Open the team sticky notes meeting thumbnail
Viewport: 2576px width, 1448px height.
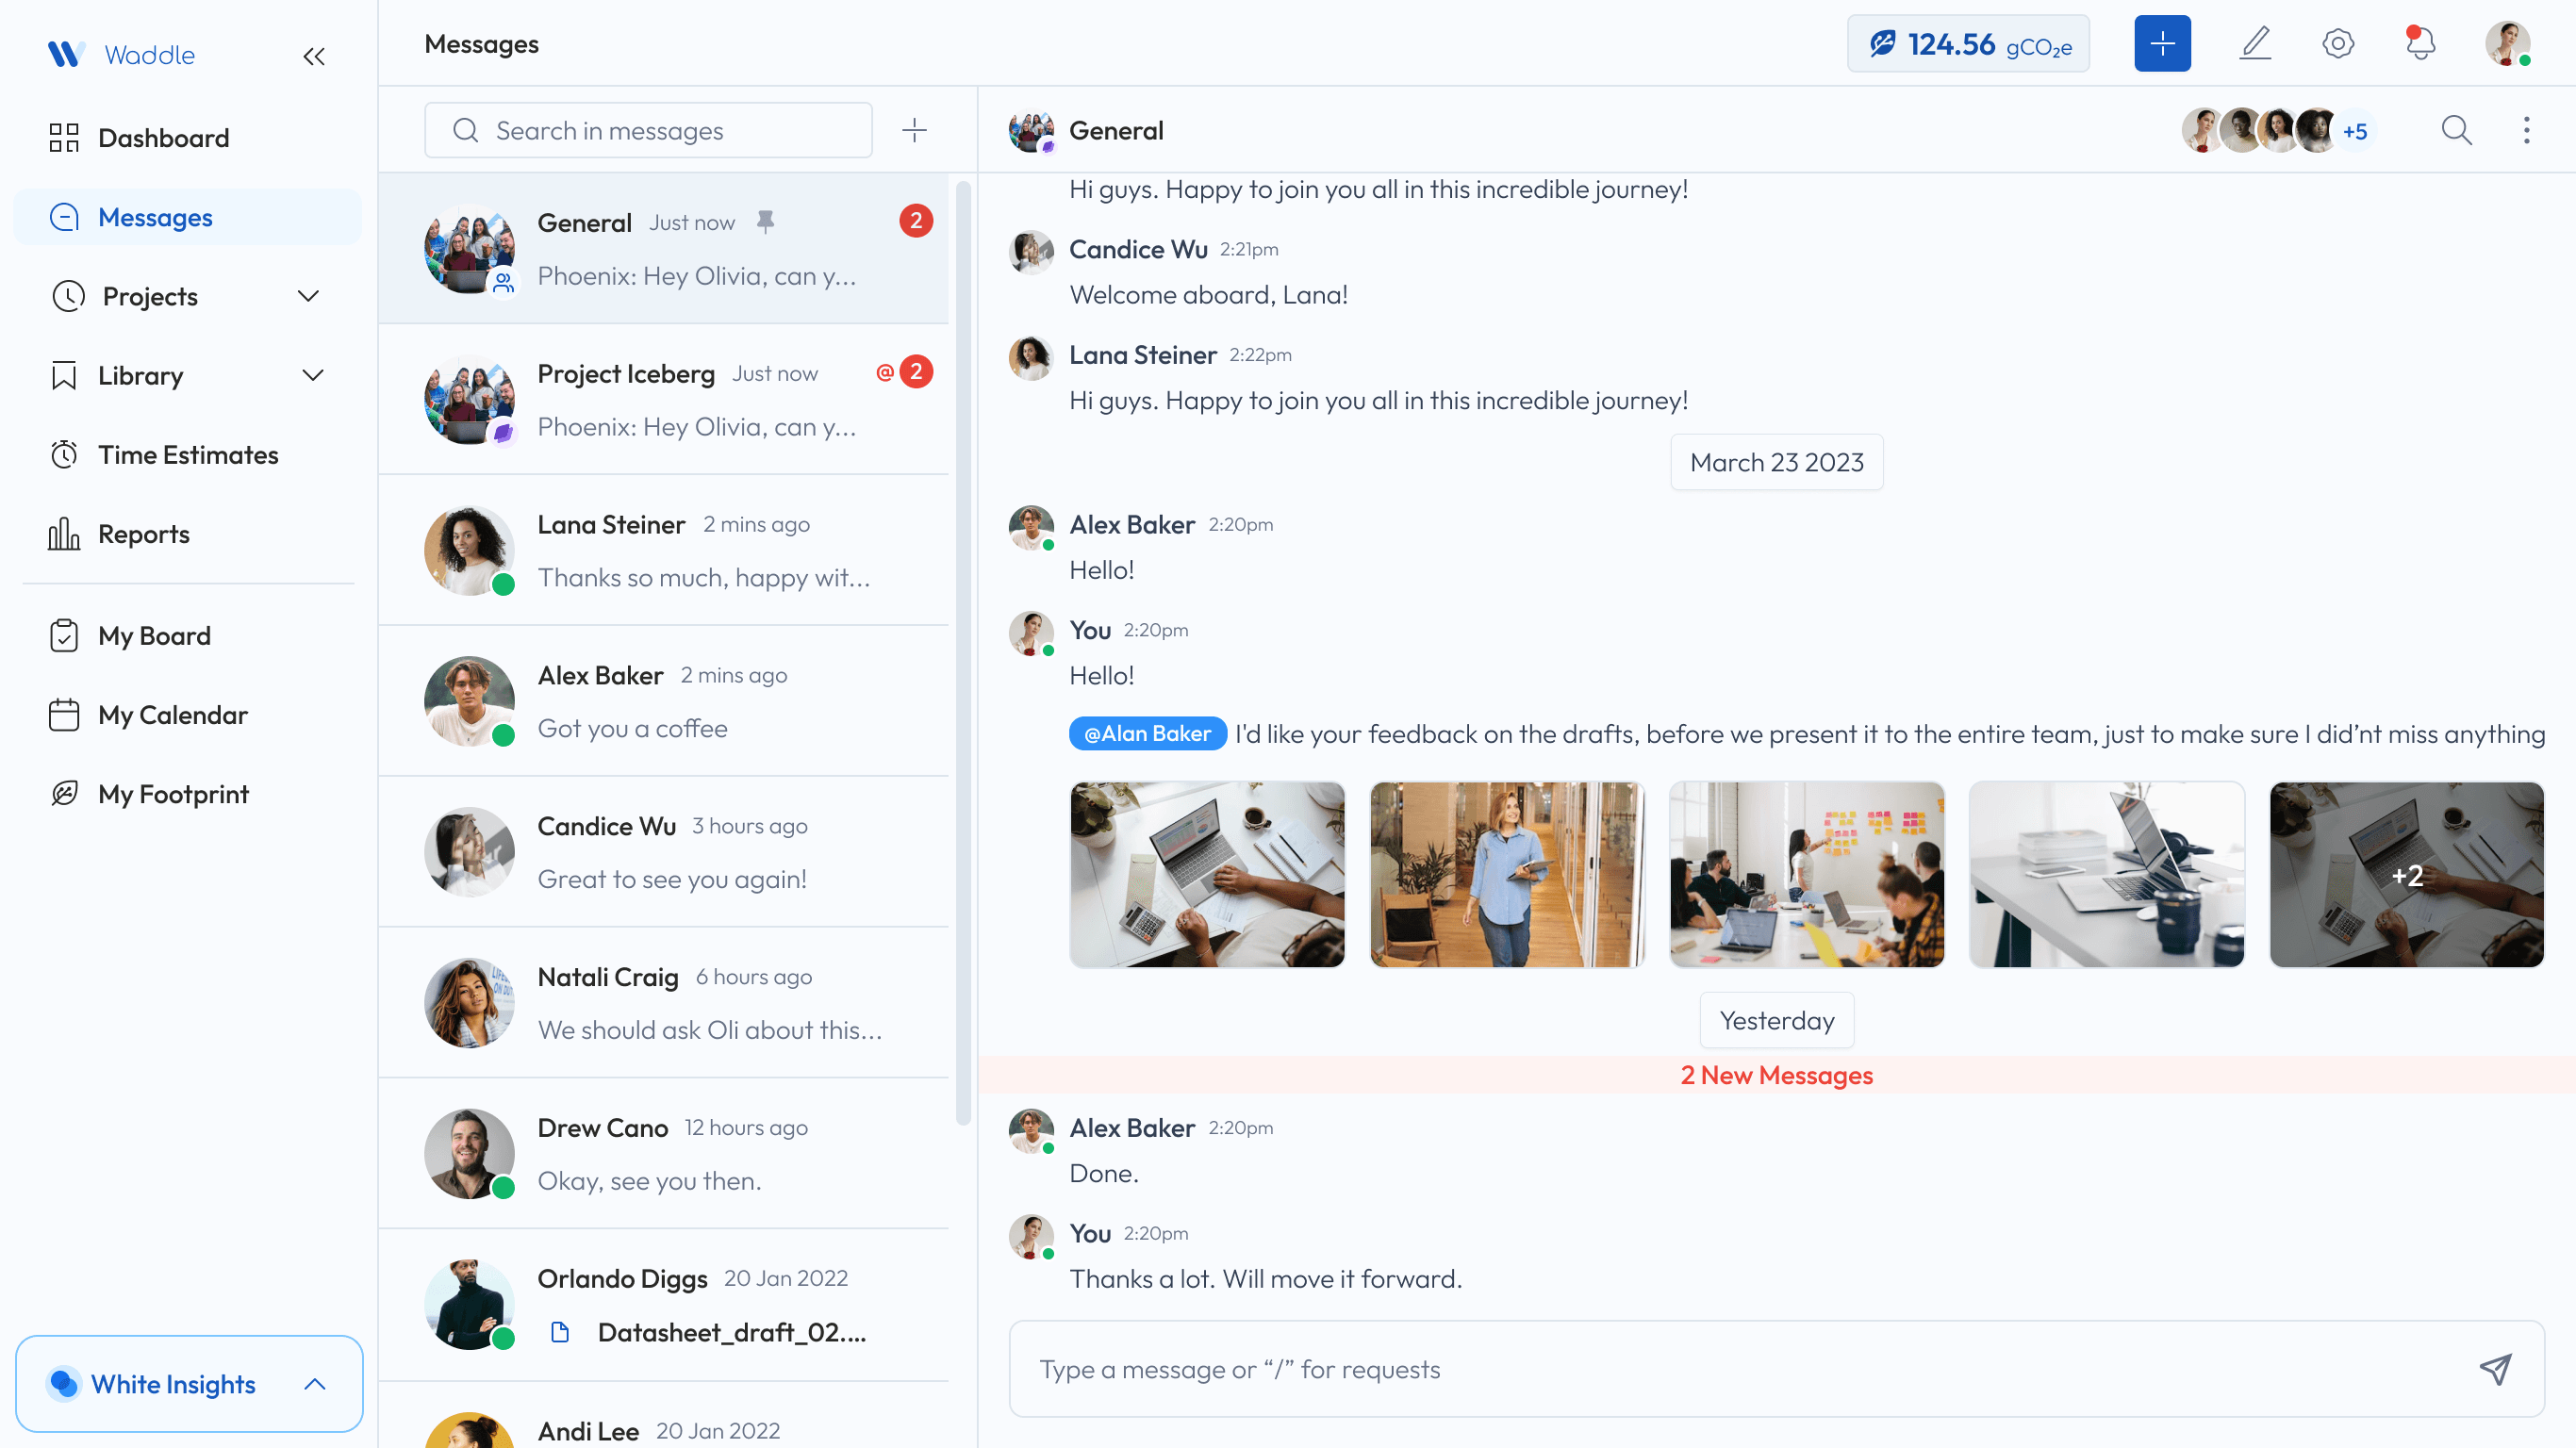click(x=1807, y=875)
